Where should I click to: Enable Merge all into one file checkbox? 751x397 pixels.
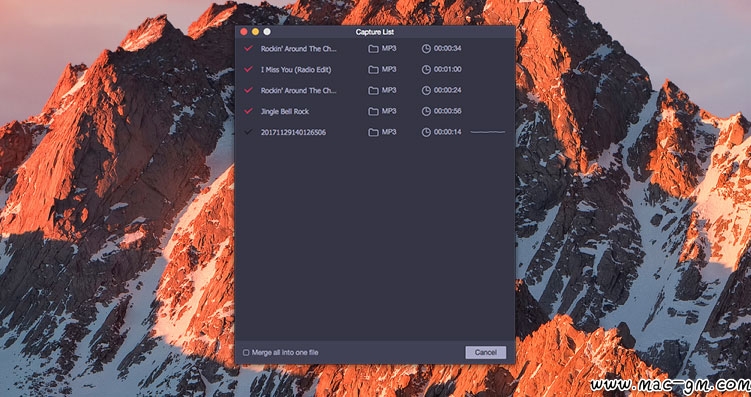click(x=246, y=353)
